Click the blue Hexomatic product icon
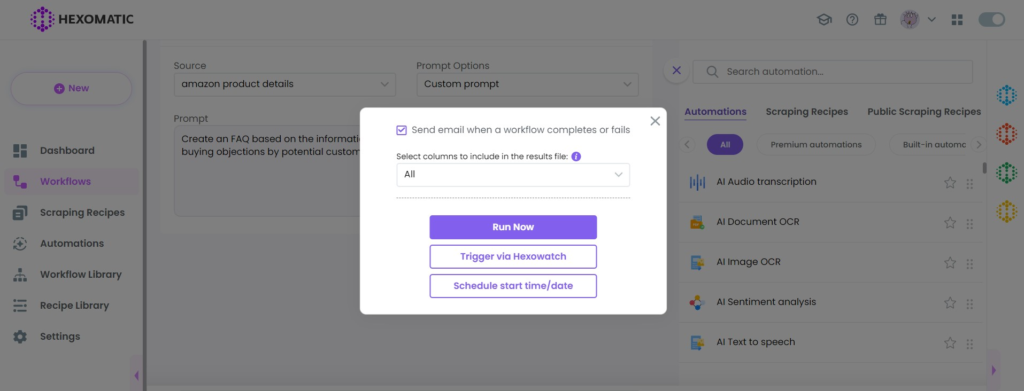Screen dimensions: 1024x391 (x=1006, y=95)
